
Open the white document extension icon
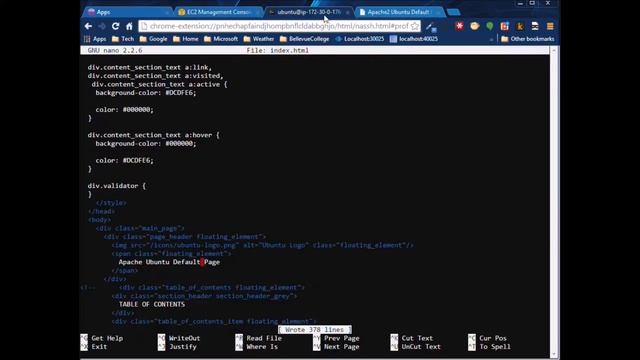(x=535, y=26)
